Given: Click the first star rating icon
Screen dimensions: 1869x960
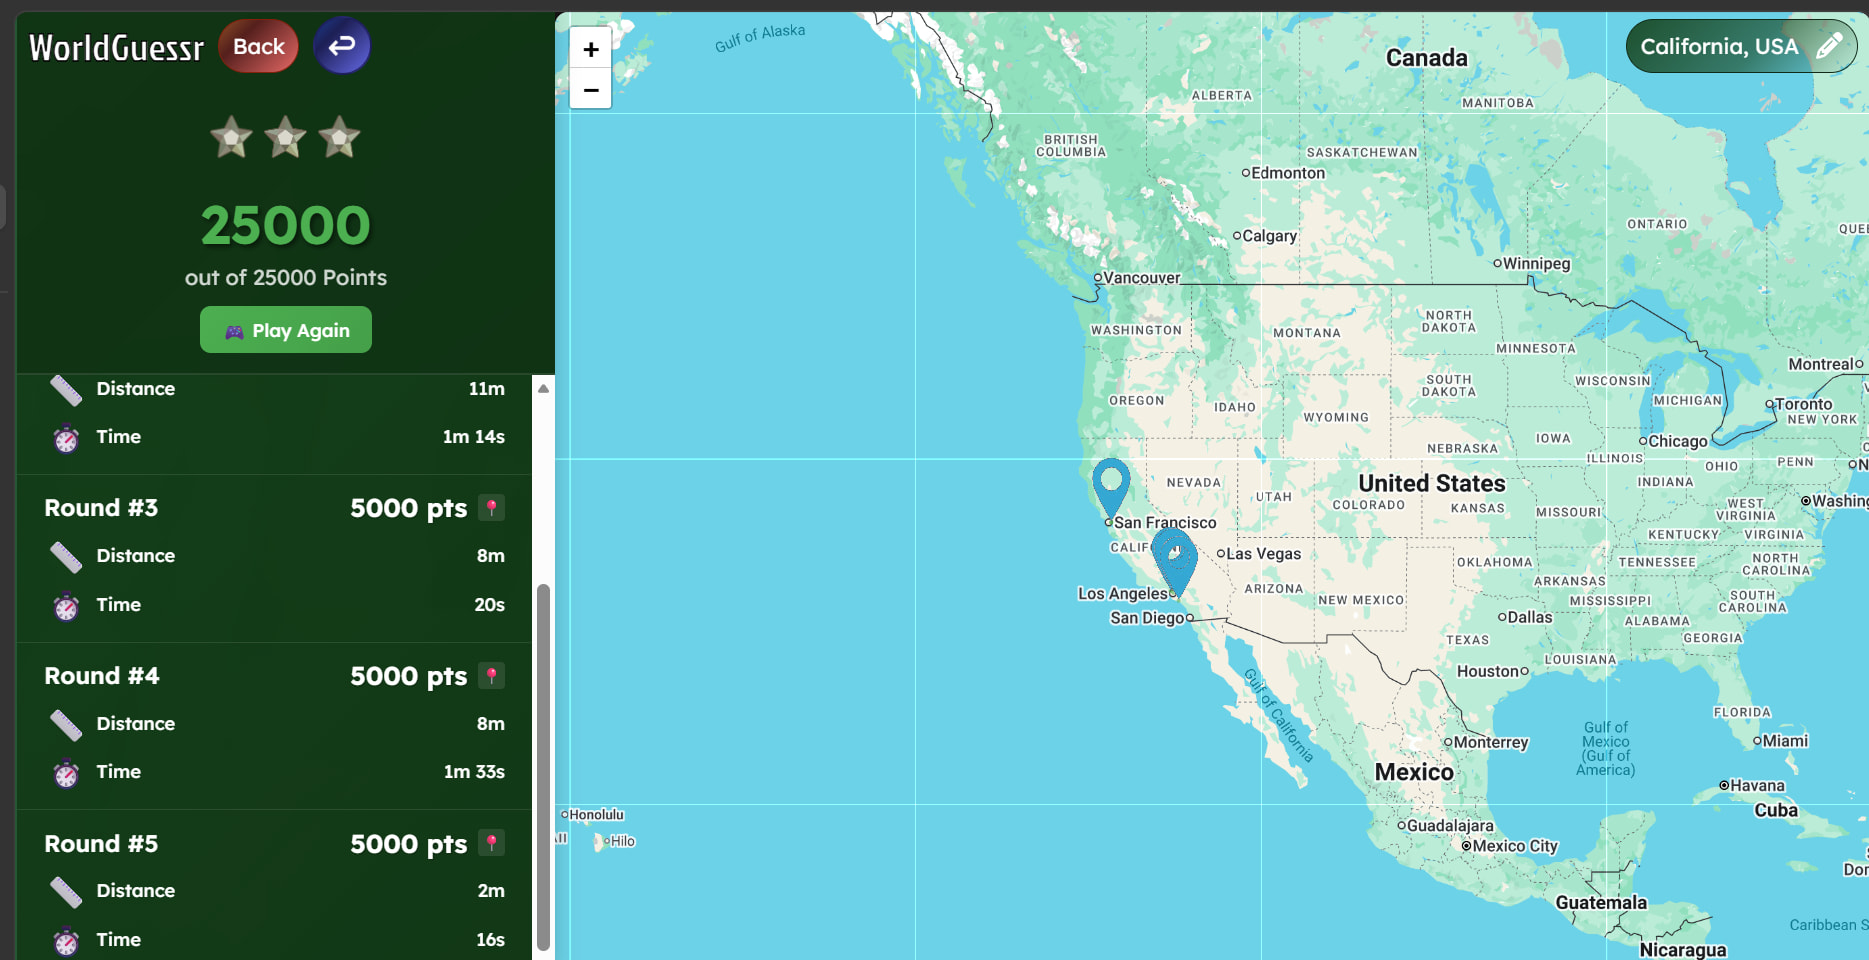Looking at the screenshot, I should tap(231, 138).
